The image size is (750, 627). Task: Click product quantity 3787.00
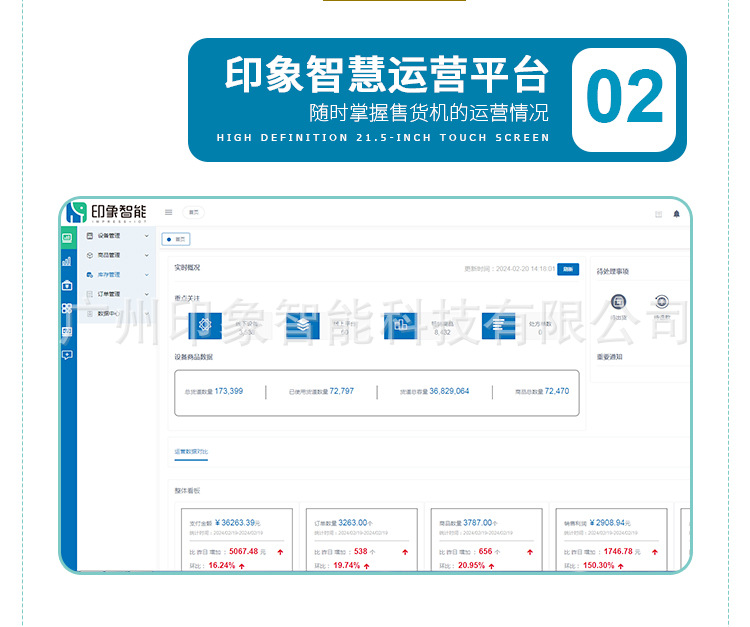point(477,523)
